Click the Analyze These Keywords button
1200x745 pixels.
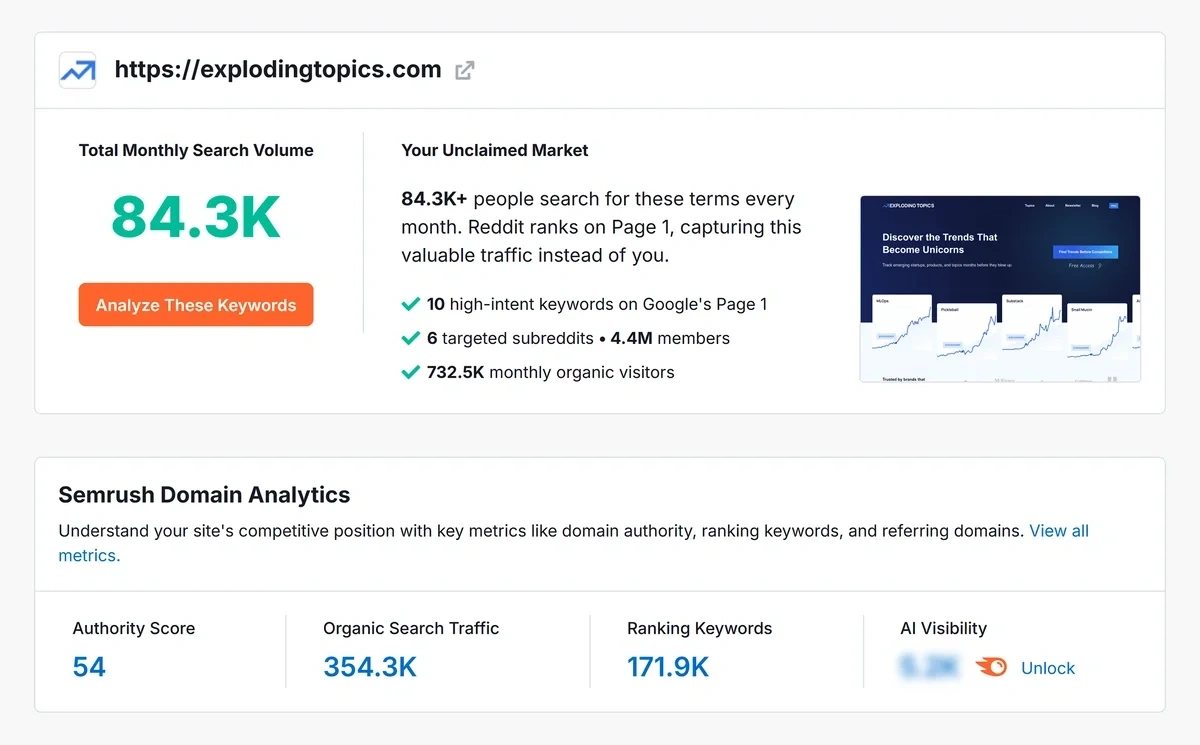(x=195, y=304)
